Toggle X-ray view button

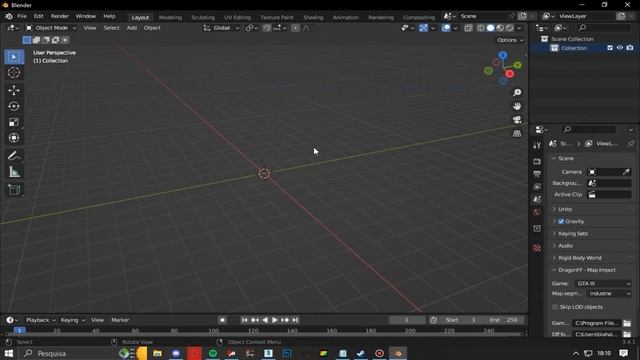point(468,28)
